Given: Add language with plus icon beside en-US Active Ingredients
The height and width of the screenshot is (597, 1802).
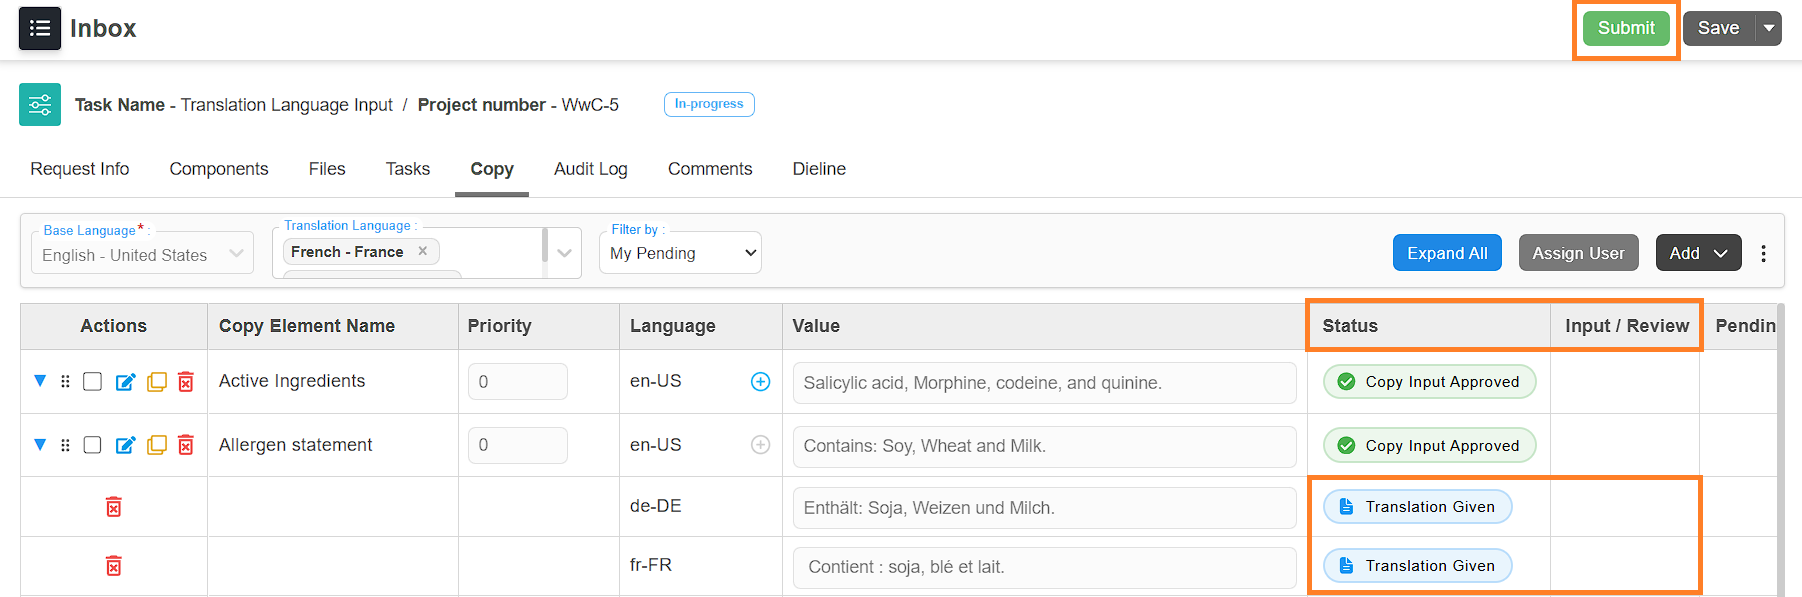Looking at the screenshot, I should tap(761, 381).
